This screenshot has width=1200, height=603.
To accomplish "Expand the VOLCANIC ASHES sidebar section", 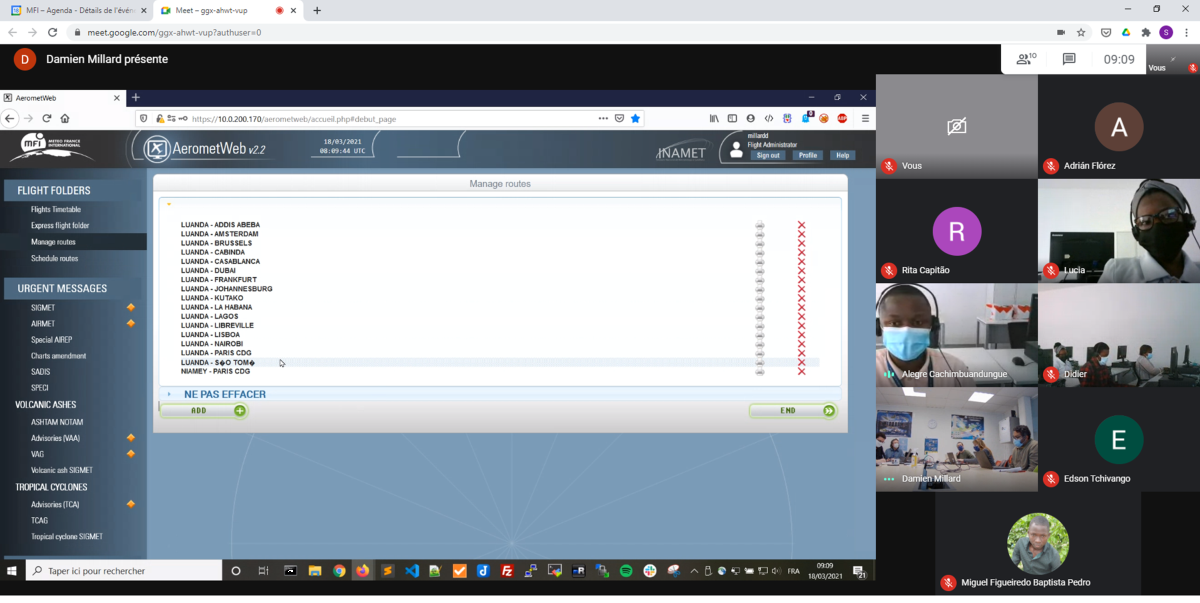I will (x=46, y=405).
